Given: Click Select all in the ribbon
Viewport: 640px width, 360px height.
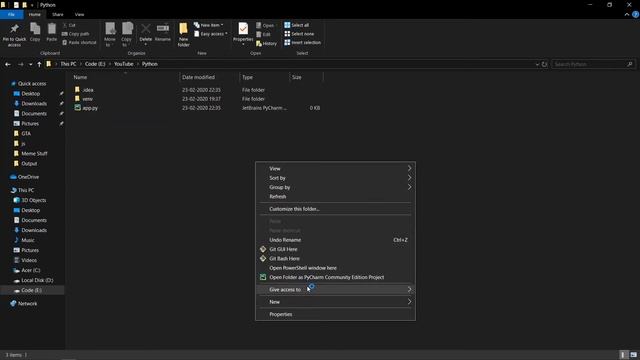Looking at the screenshot, I should click(296, 25).
